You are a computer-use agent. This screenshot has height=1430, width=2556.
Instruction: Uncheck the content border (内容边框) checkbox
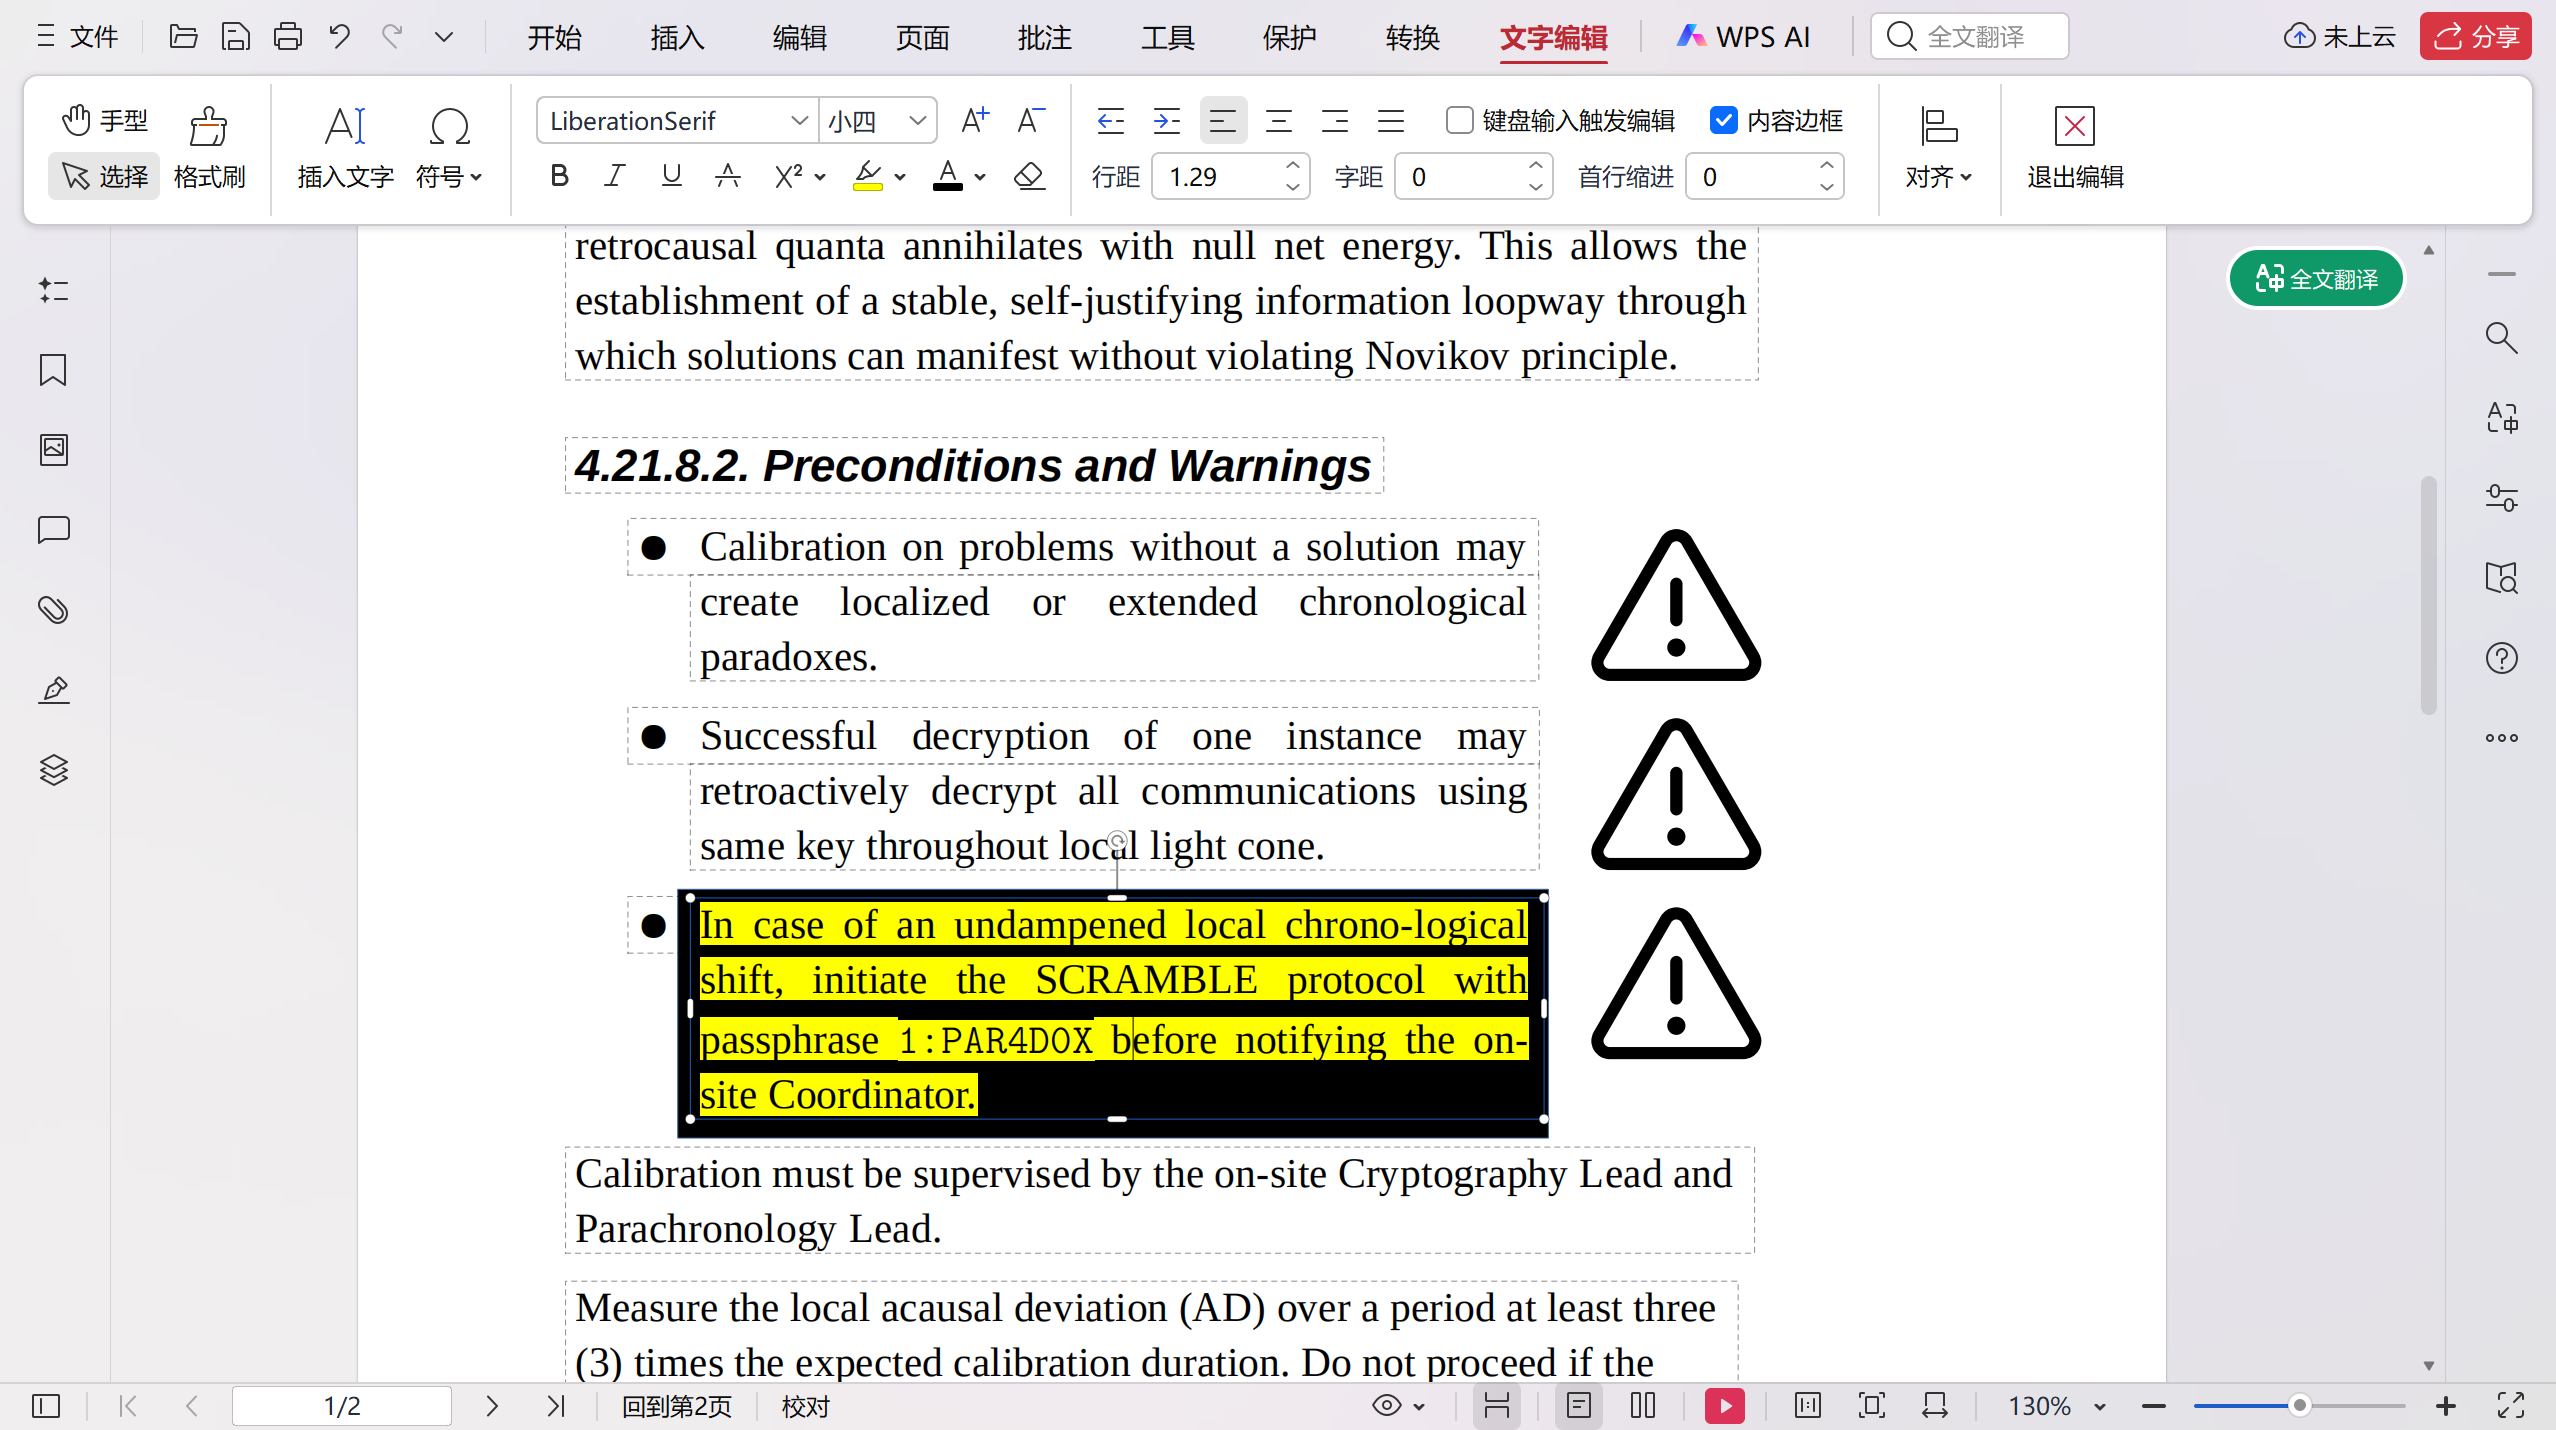1723,121
